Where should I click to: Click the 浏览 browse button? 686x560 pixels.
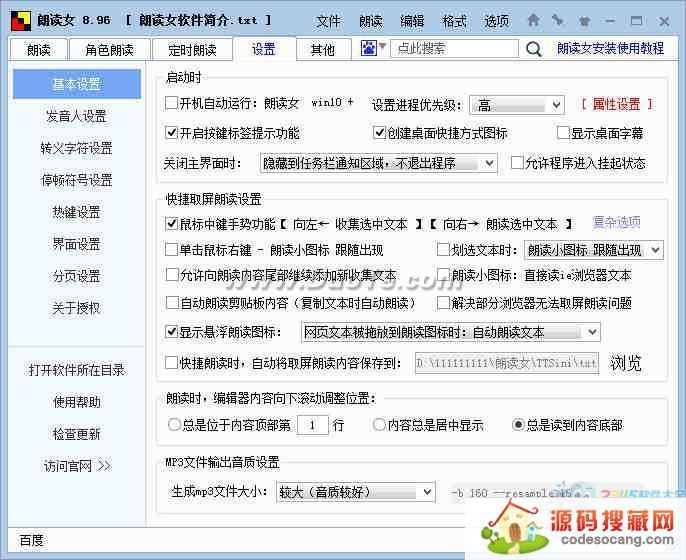[626, 363]
